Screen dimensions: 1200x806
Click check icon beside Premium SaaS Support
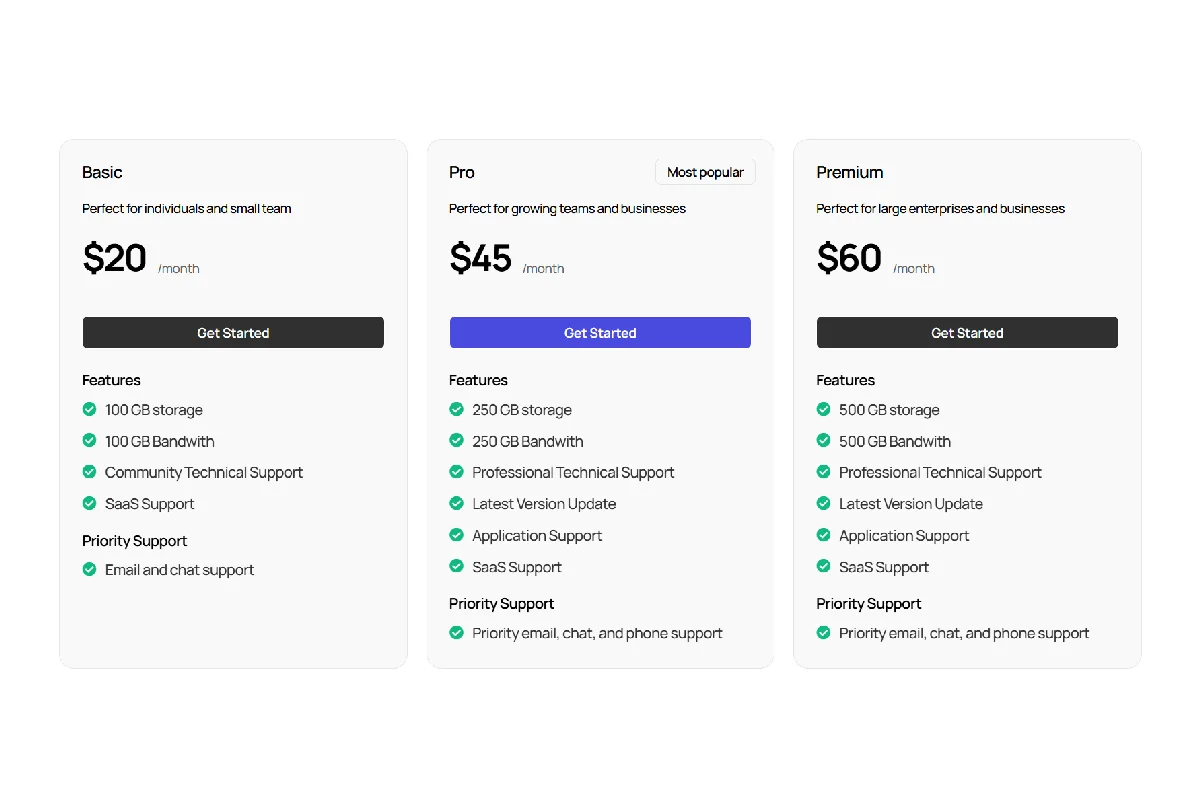click(x=823, y=566)
